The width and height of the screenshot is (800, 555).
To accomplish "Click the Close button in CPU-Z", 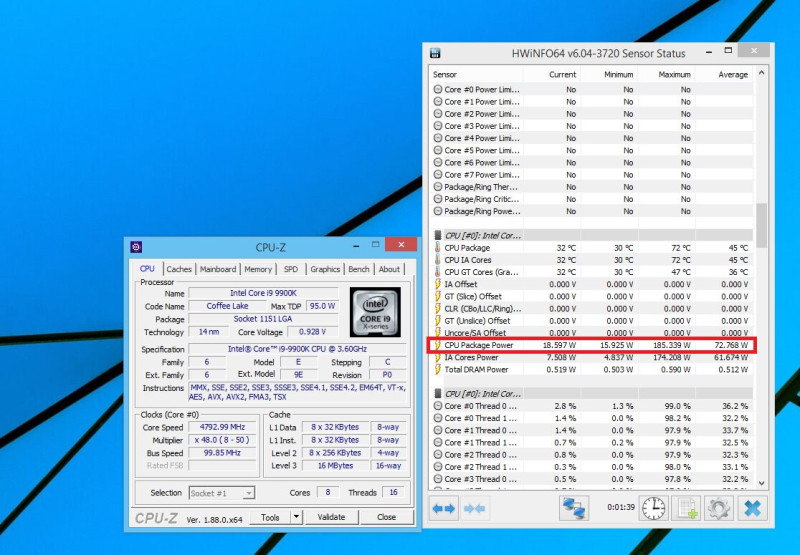I will coord(386,517).
